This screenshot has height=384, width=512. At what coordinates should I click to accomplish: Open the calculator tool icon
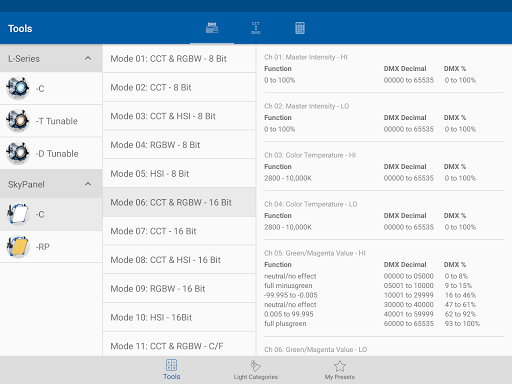point(300,28)
